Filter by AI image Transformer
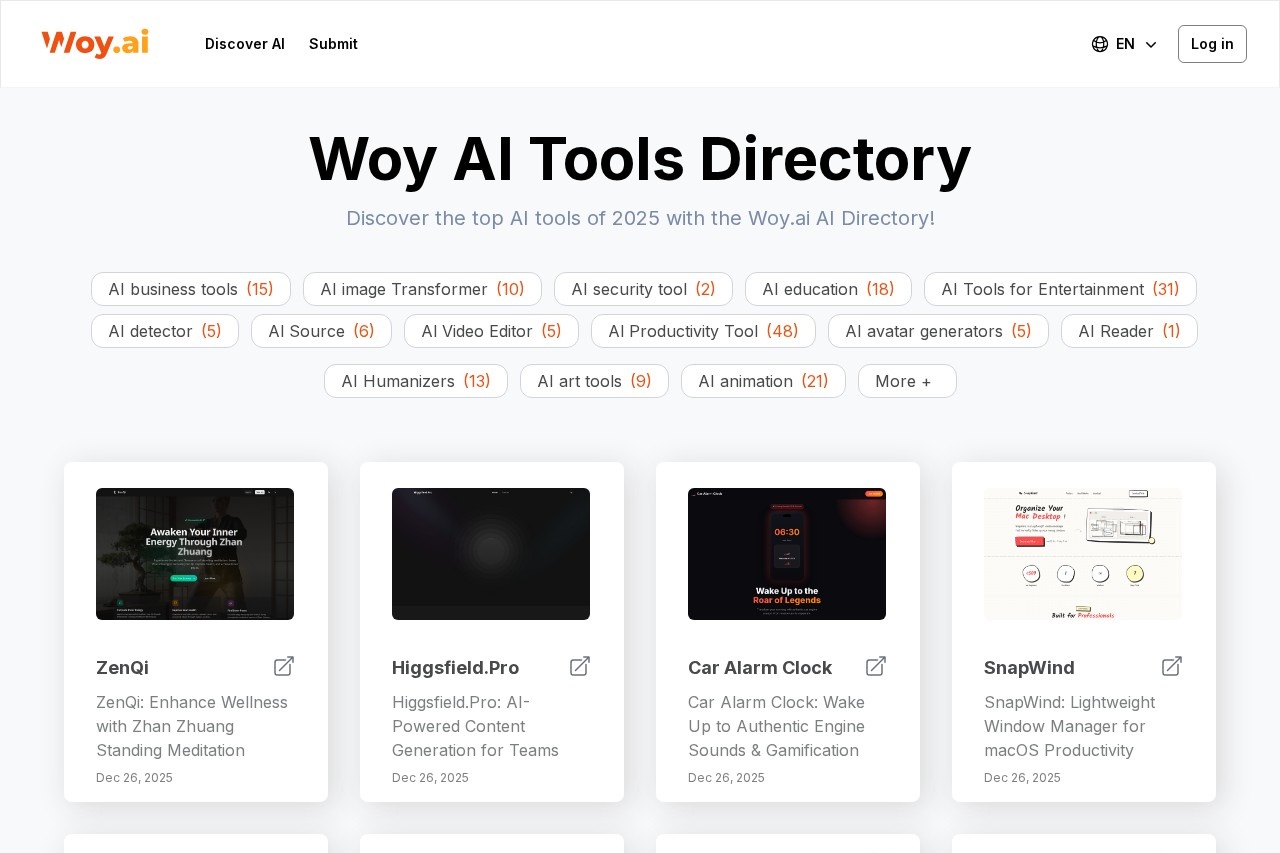 422,289
